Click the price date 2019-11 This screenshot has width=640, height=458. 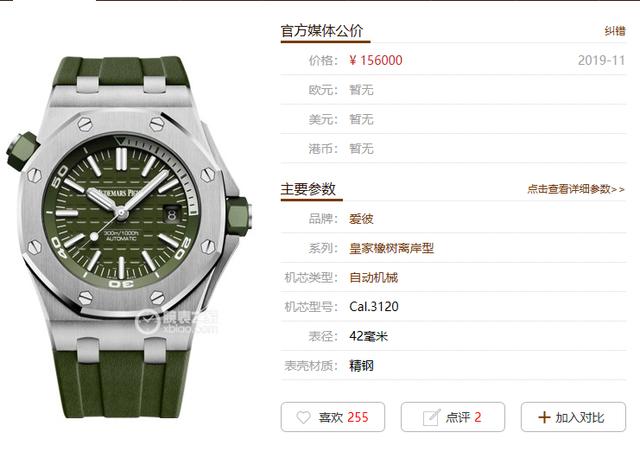602,60
